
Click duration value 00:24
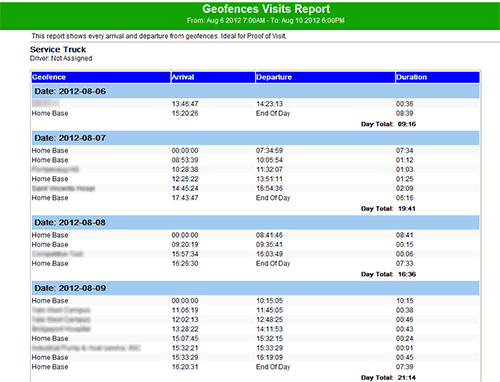405,338
